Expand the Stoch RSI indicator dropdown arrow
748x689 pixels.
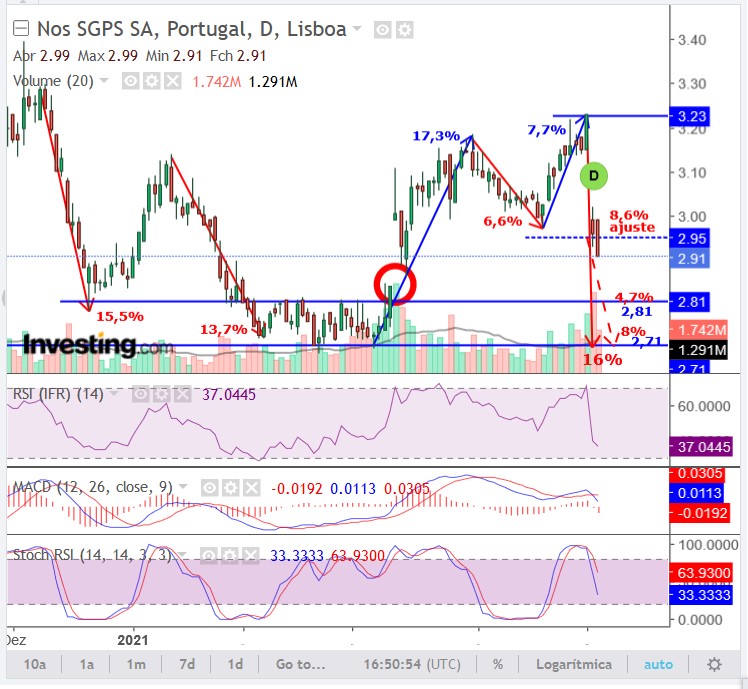pos(183,555)
